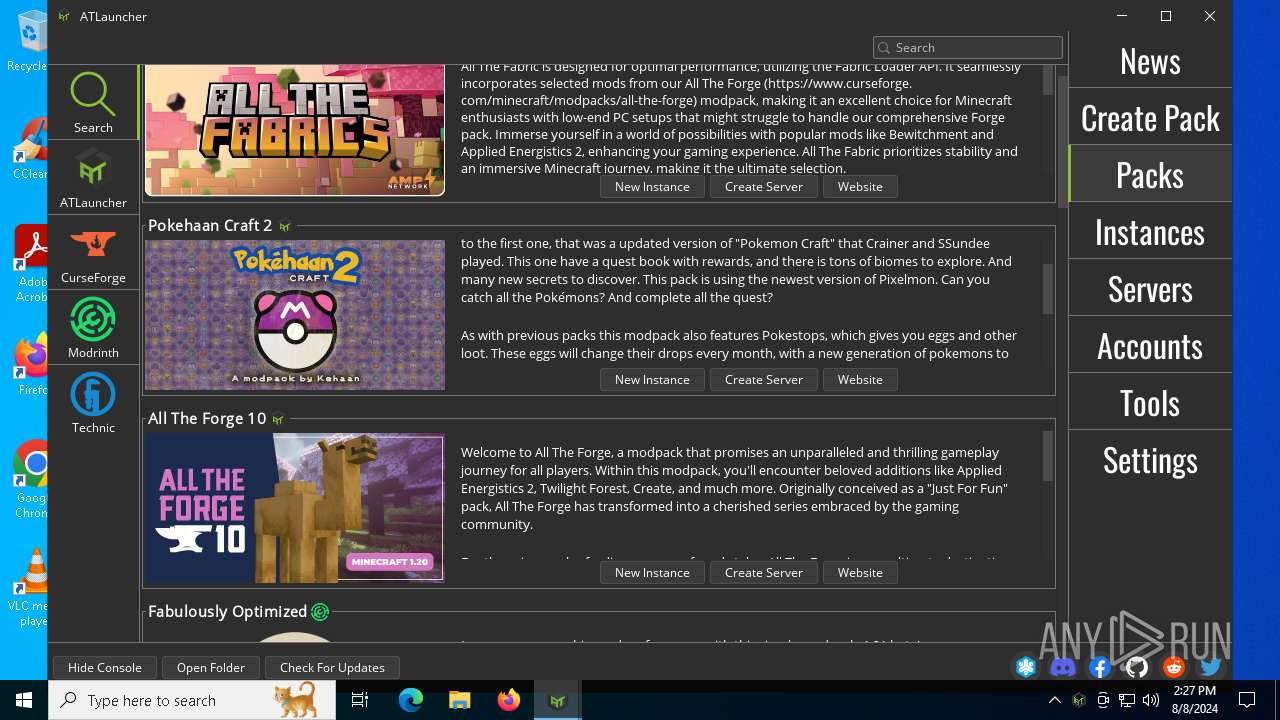Switch to the News tab
This screenshot has width=1280, height=720.
(x=1150, y=60)
